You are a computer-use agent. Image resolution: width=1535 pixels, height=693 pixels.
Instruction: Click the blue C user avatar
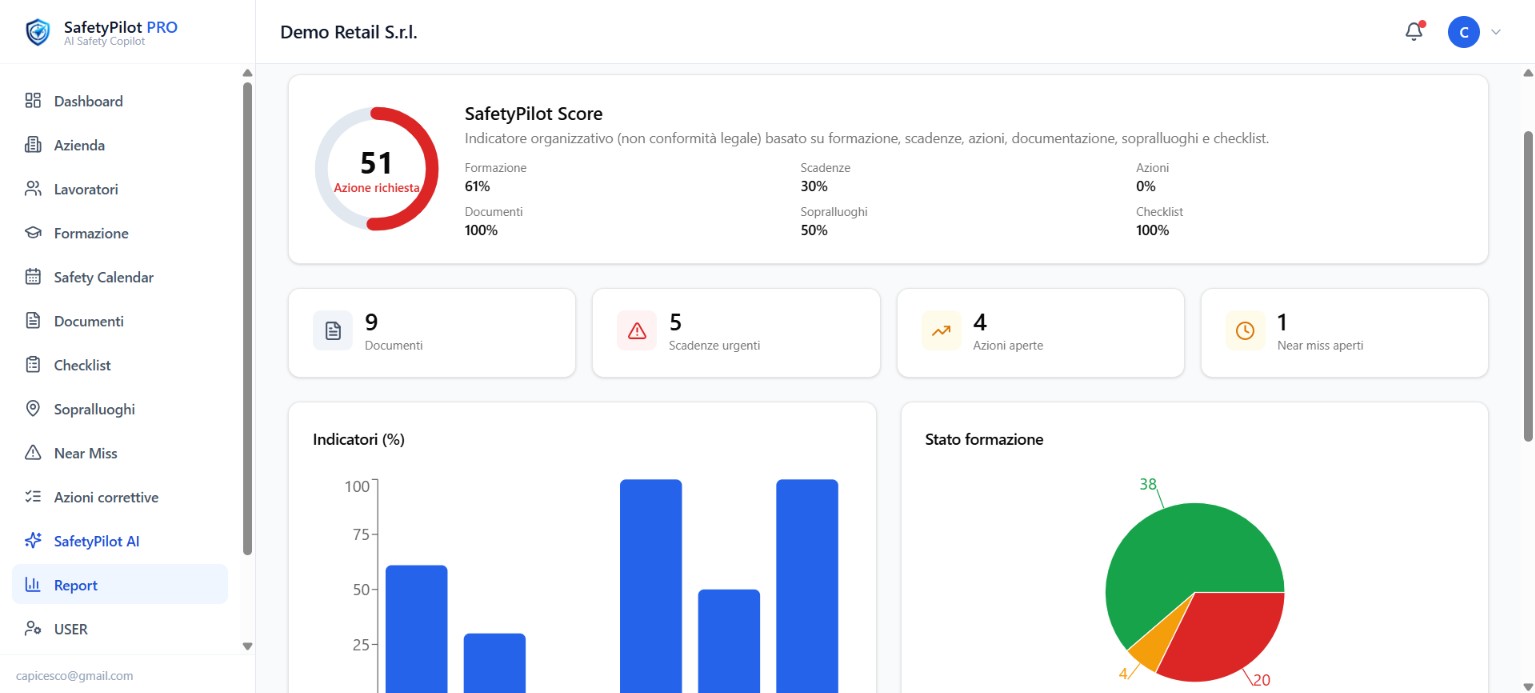tap(1464, 32)
